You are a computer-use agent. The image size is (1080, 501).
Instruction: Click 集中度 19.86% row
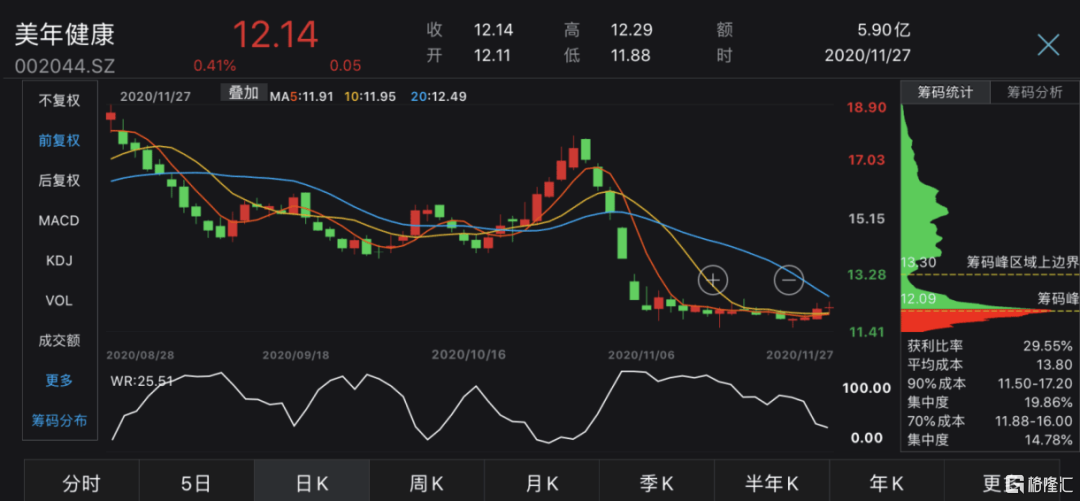pos(990,402)
